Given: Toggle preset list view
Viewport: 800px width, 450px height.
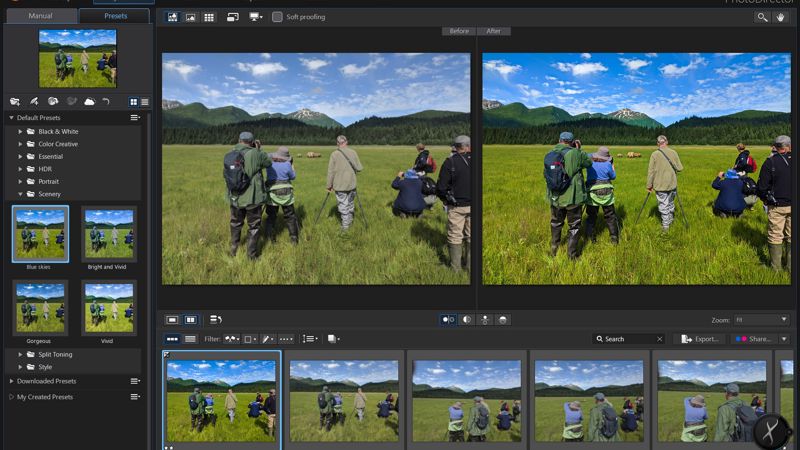Looking at the screenshot, I should [x=145, y=102].
